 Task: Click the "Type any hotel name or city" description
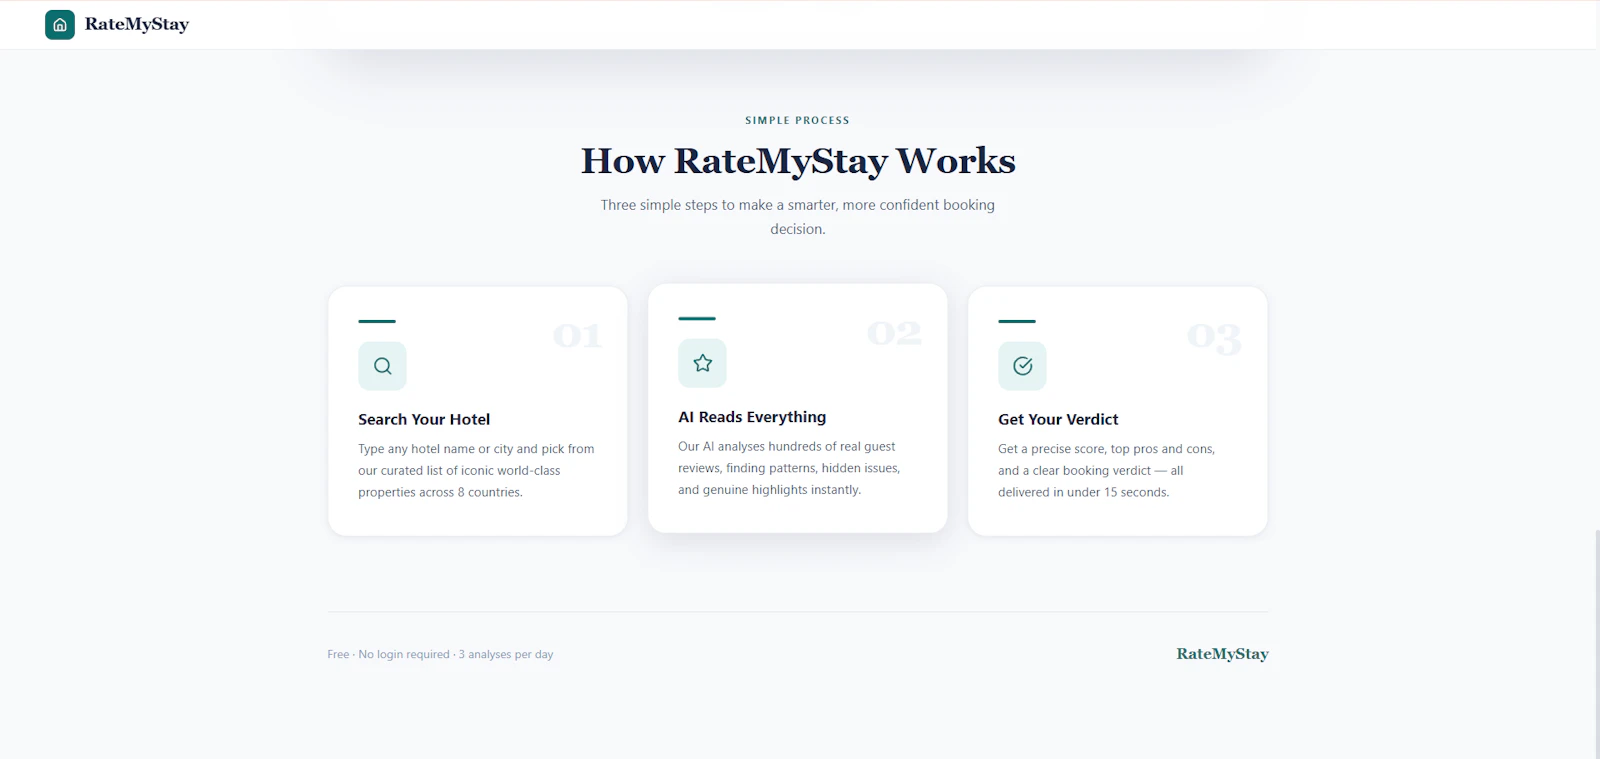pyautogui.click(x=476, y=471)
